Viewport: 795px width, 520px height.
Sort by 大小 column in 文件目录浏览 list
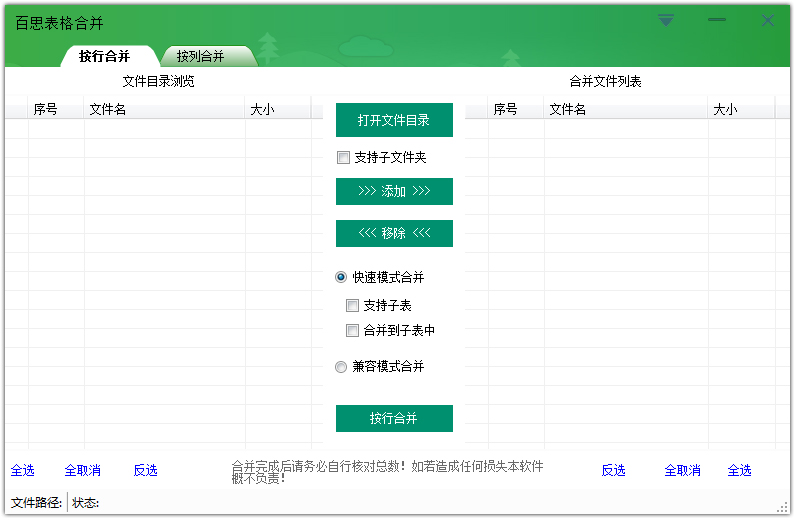[278, 109]
